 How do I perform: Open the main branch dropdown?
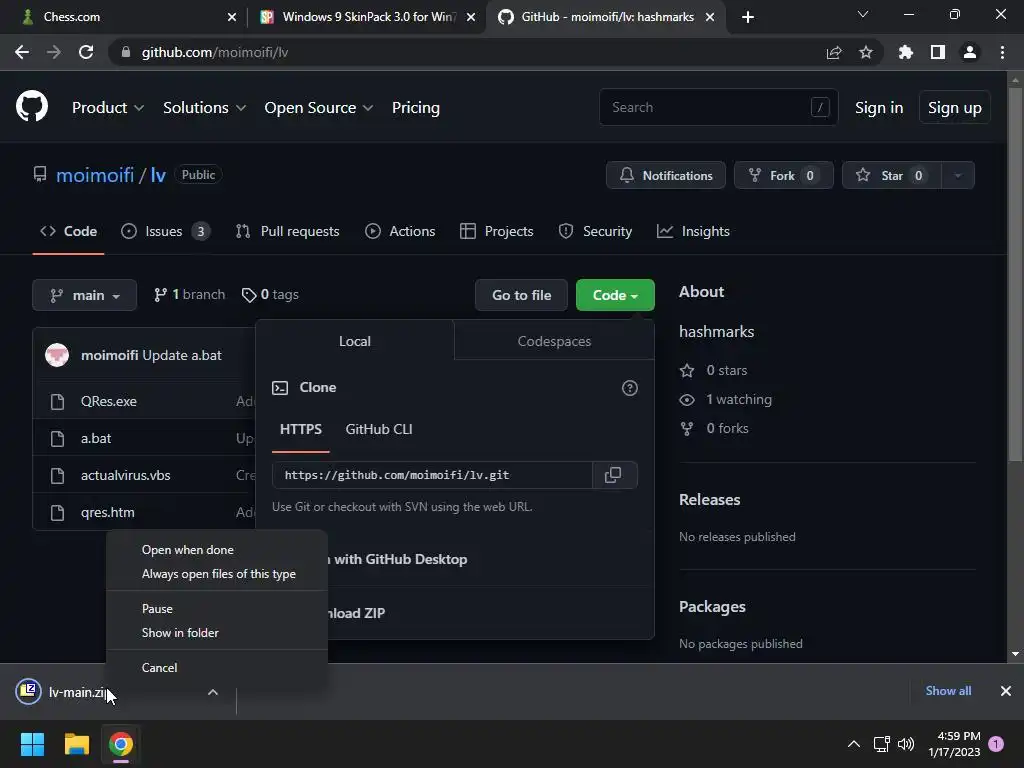pos(84,295)
